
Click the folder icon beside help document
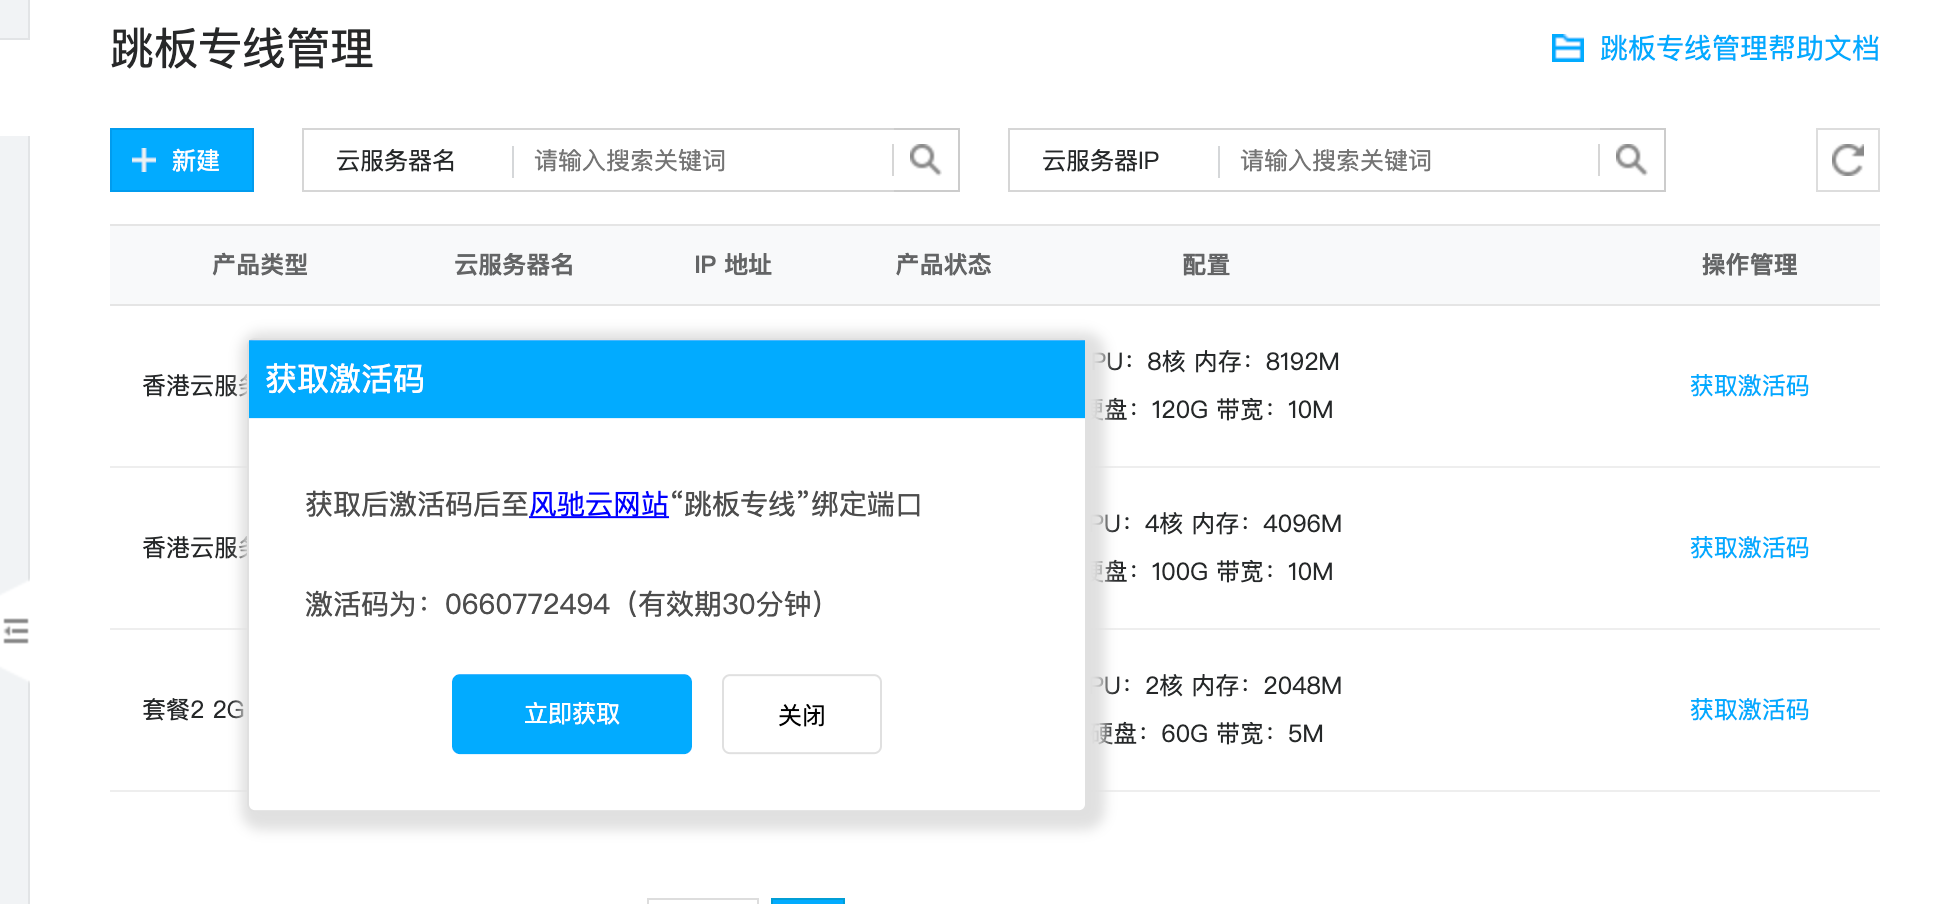click(1567, 48)
